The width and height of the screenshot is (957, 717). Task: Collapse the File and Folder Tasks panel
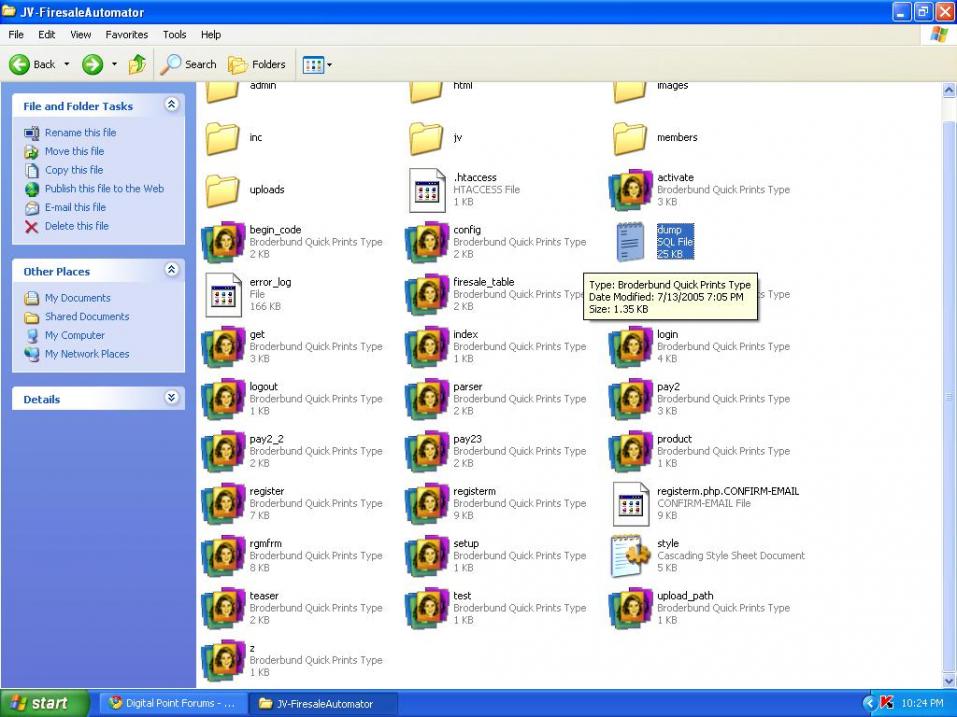click(171, 105)
